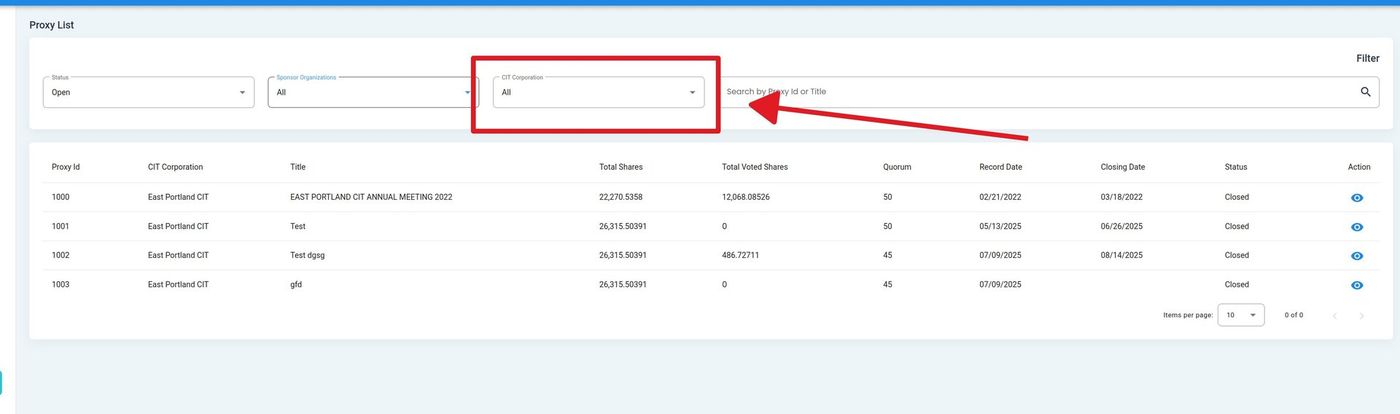Click the Record Date column header
This screenshot has height=414, width=1400.
1000,167
